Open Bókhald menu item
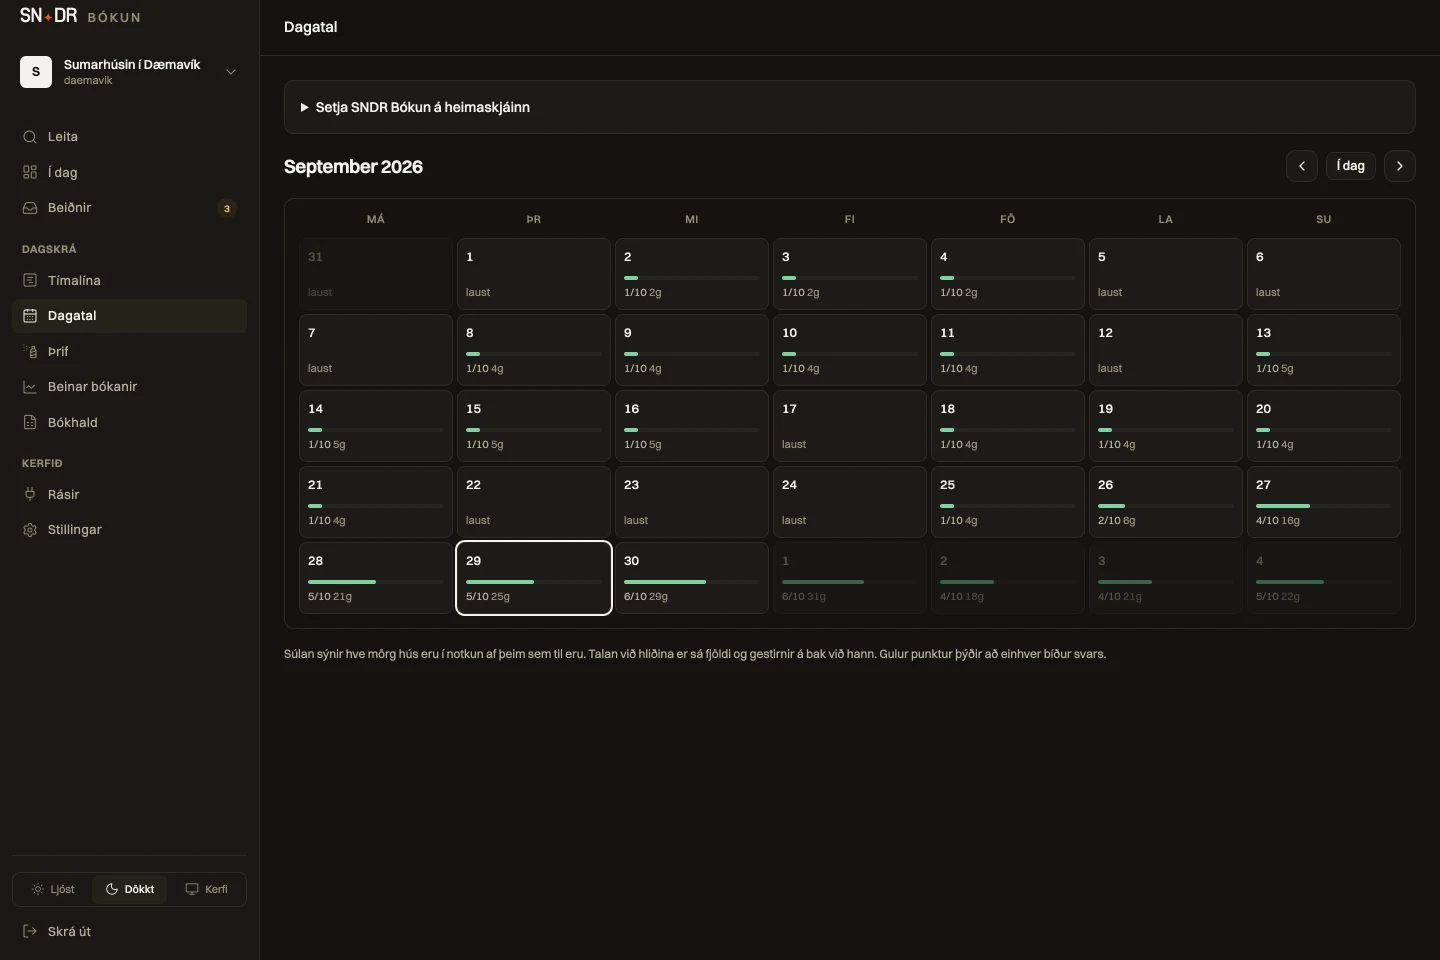 129,422
